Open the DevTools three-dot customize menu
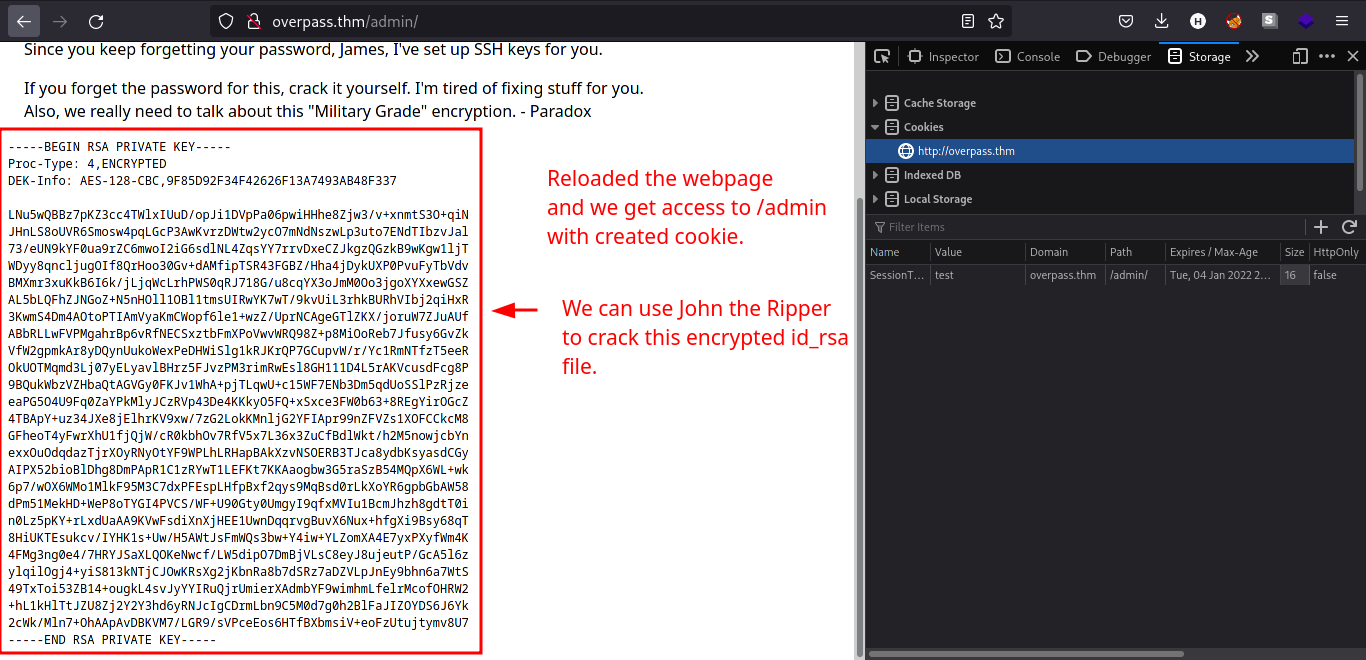The image size is (1366, 660). point(1326,56)
